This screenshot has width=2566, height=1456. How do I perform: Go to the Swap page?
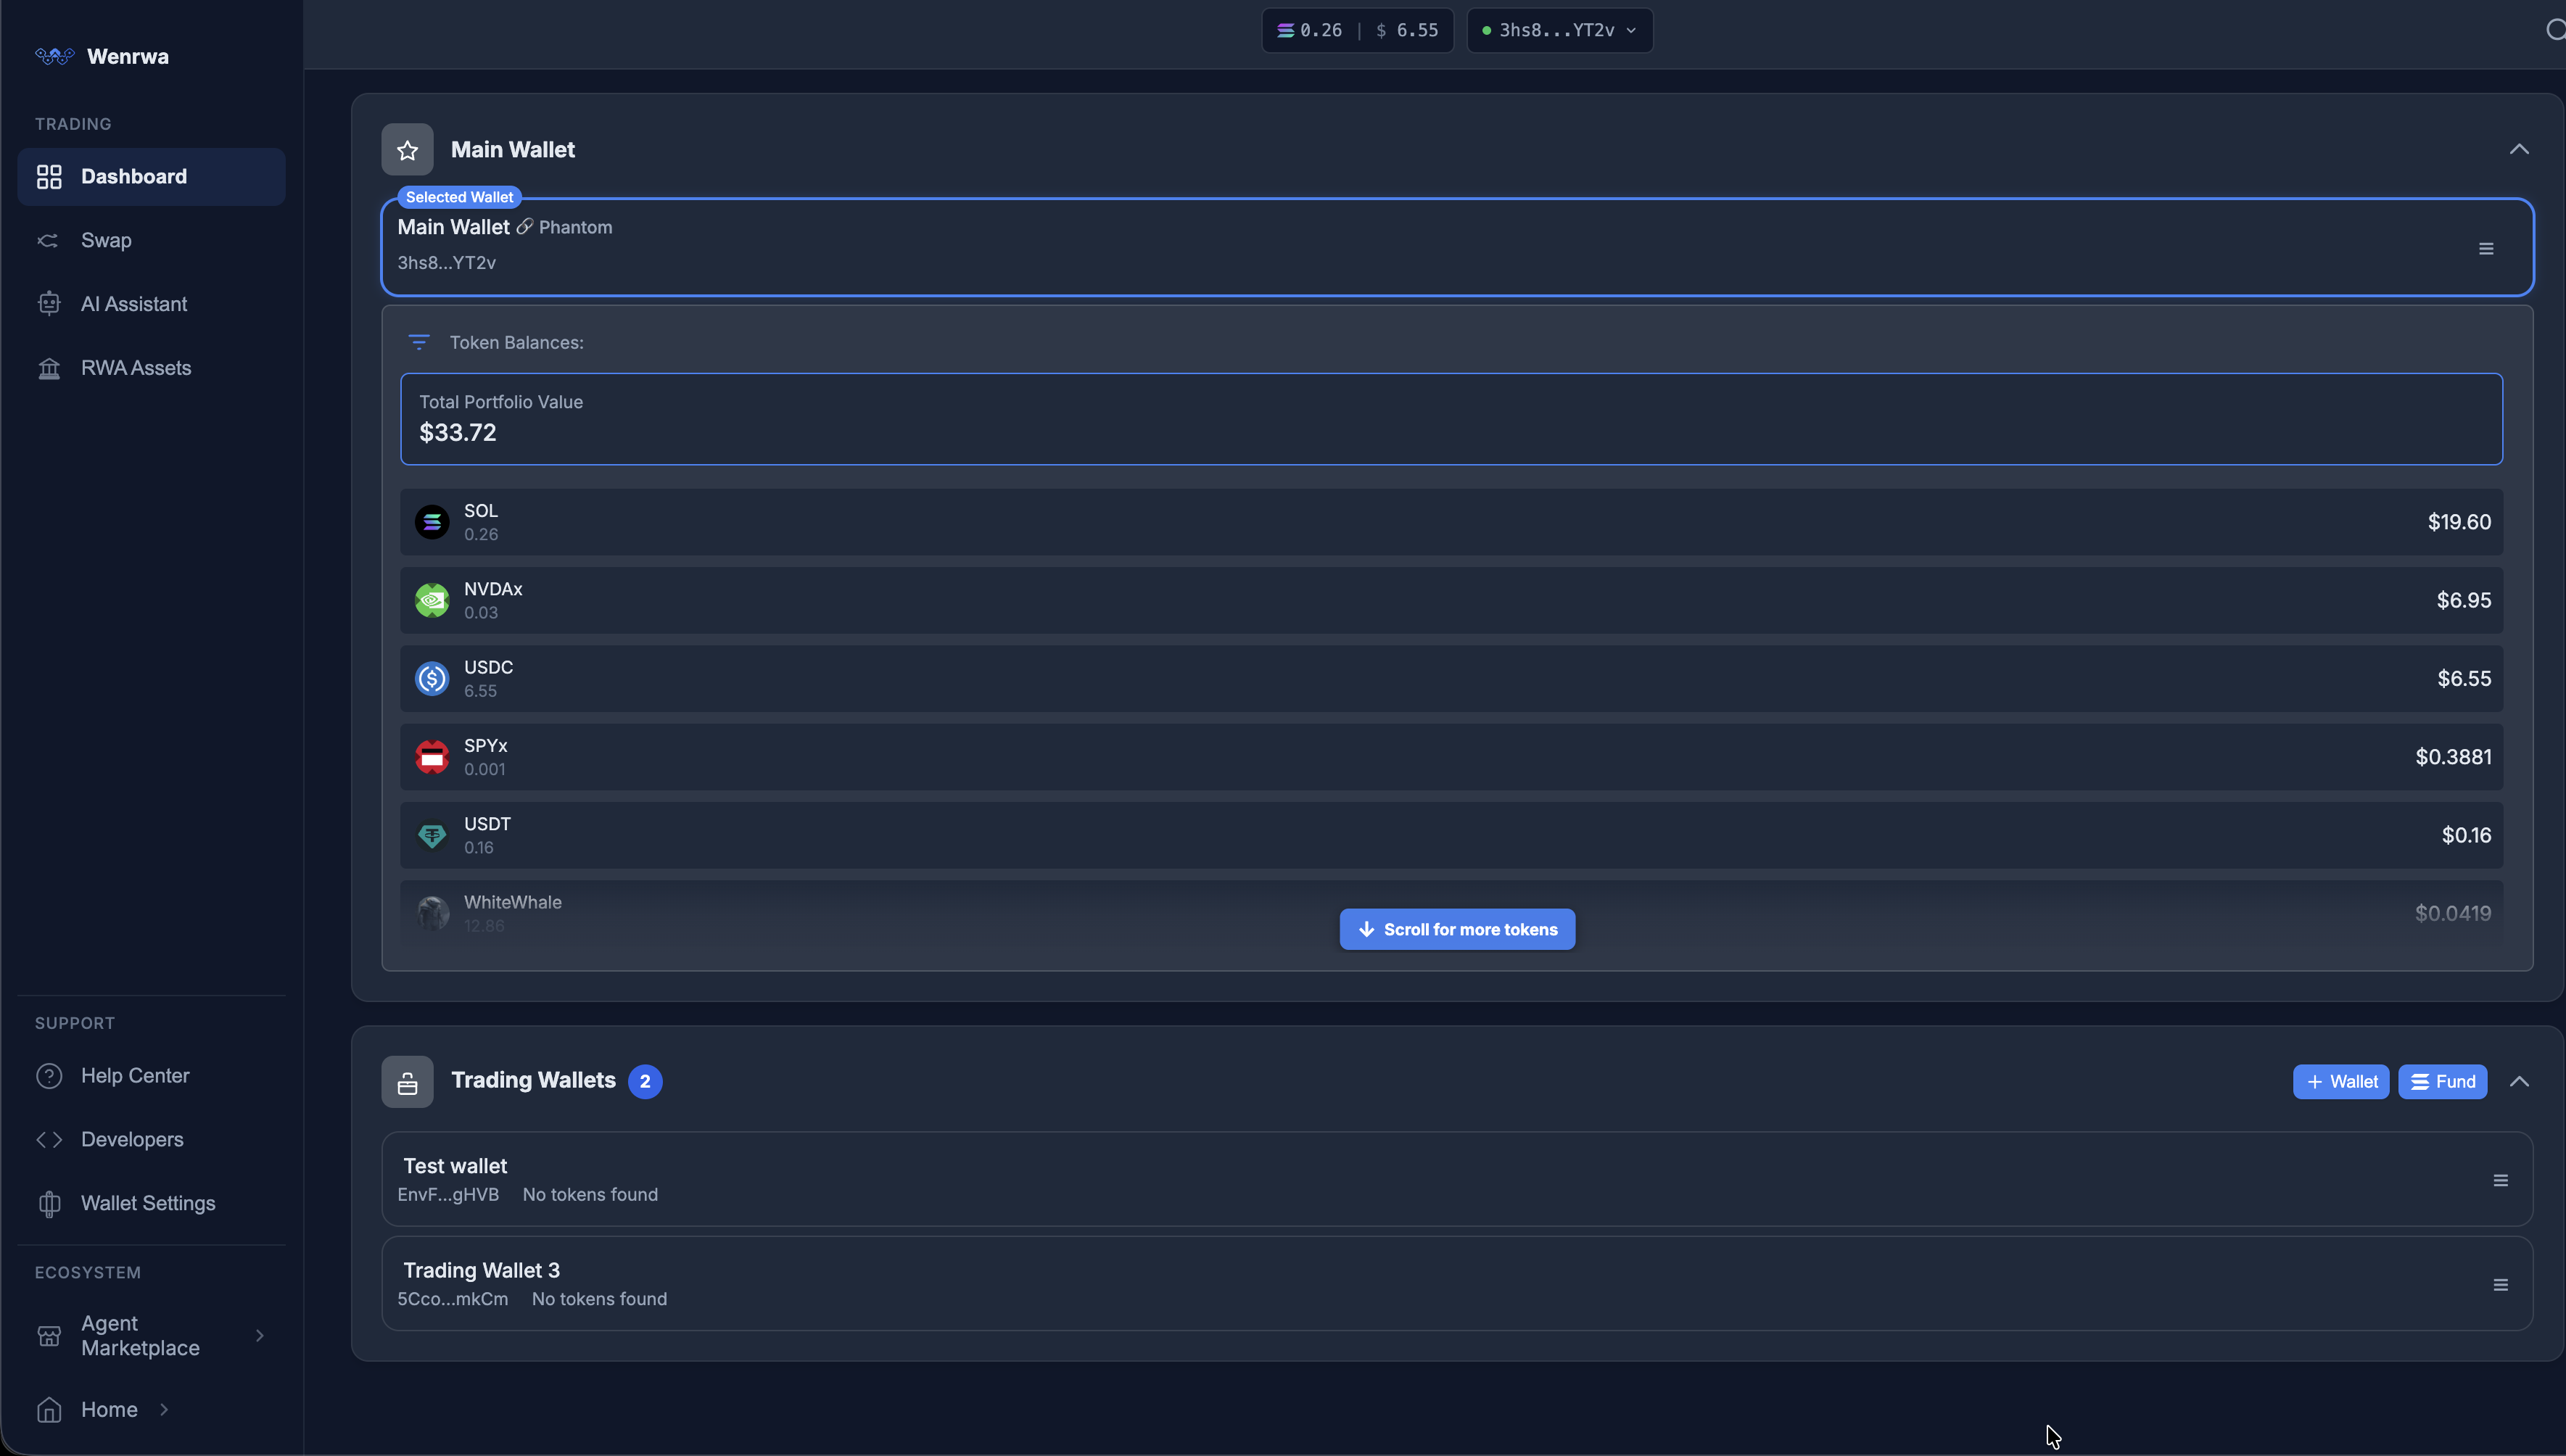(151, 241)
